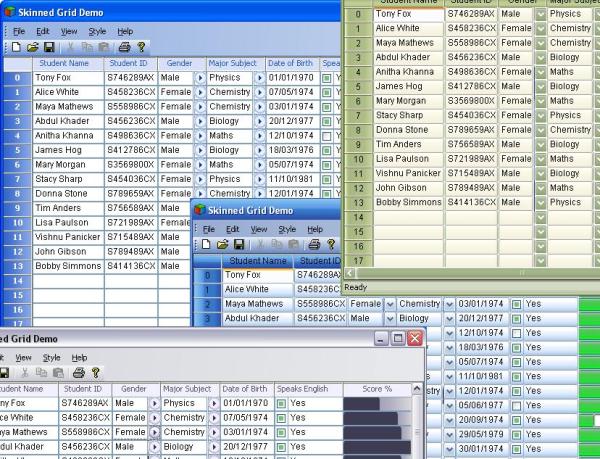Viewport: 600px width, 459px height.
Task: Click Help question mark in bottom silver window
Action: click(96, 373)
